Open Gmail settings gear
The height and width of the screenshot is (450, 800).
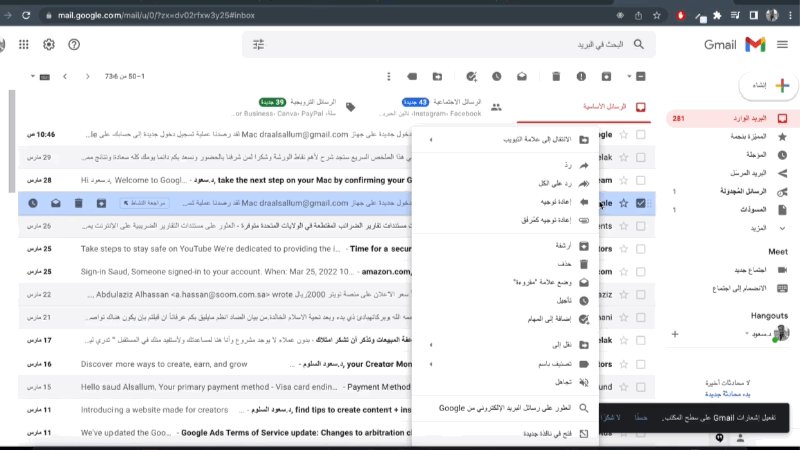tap(48, 45)
